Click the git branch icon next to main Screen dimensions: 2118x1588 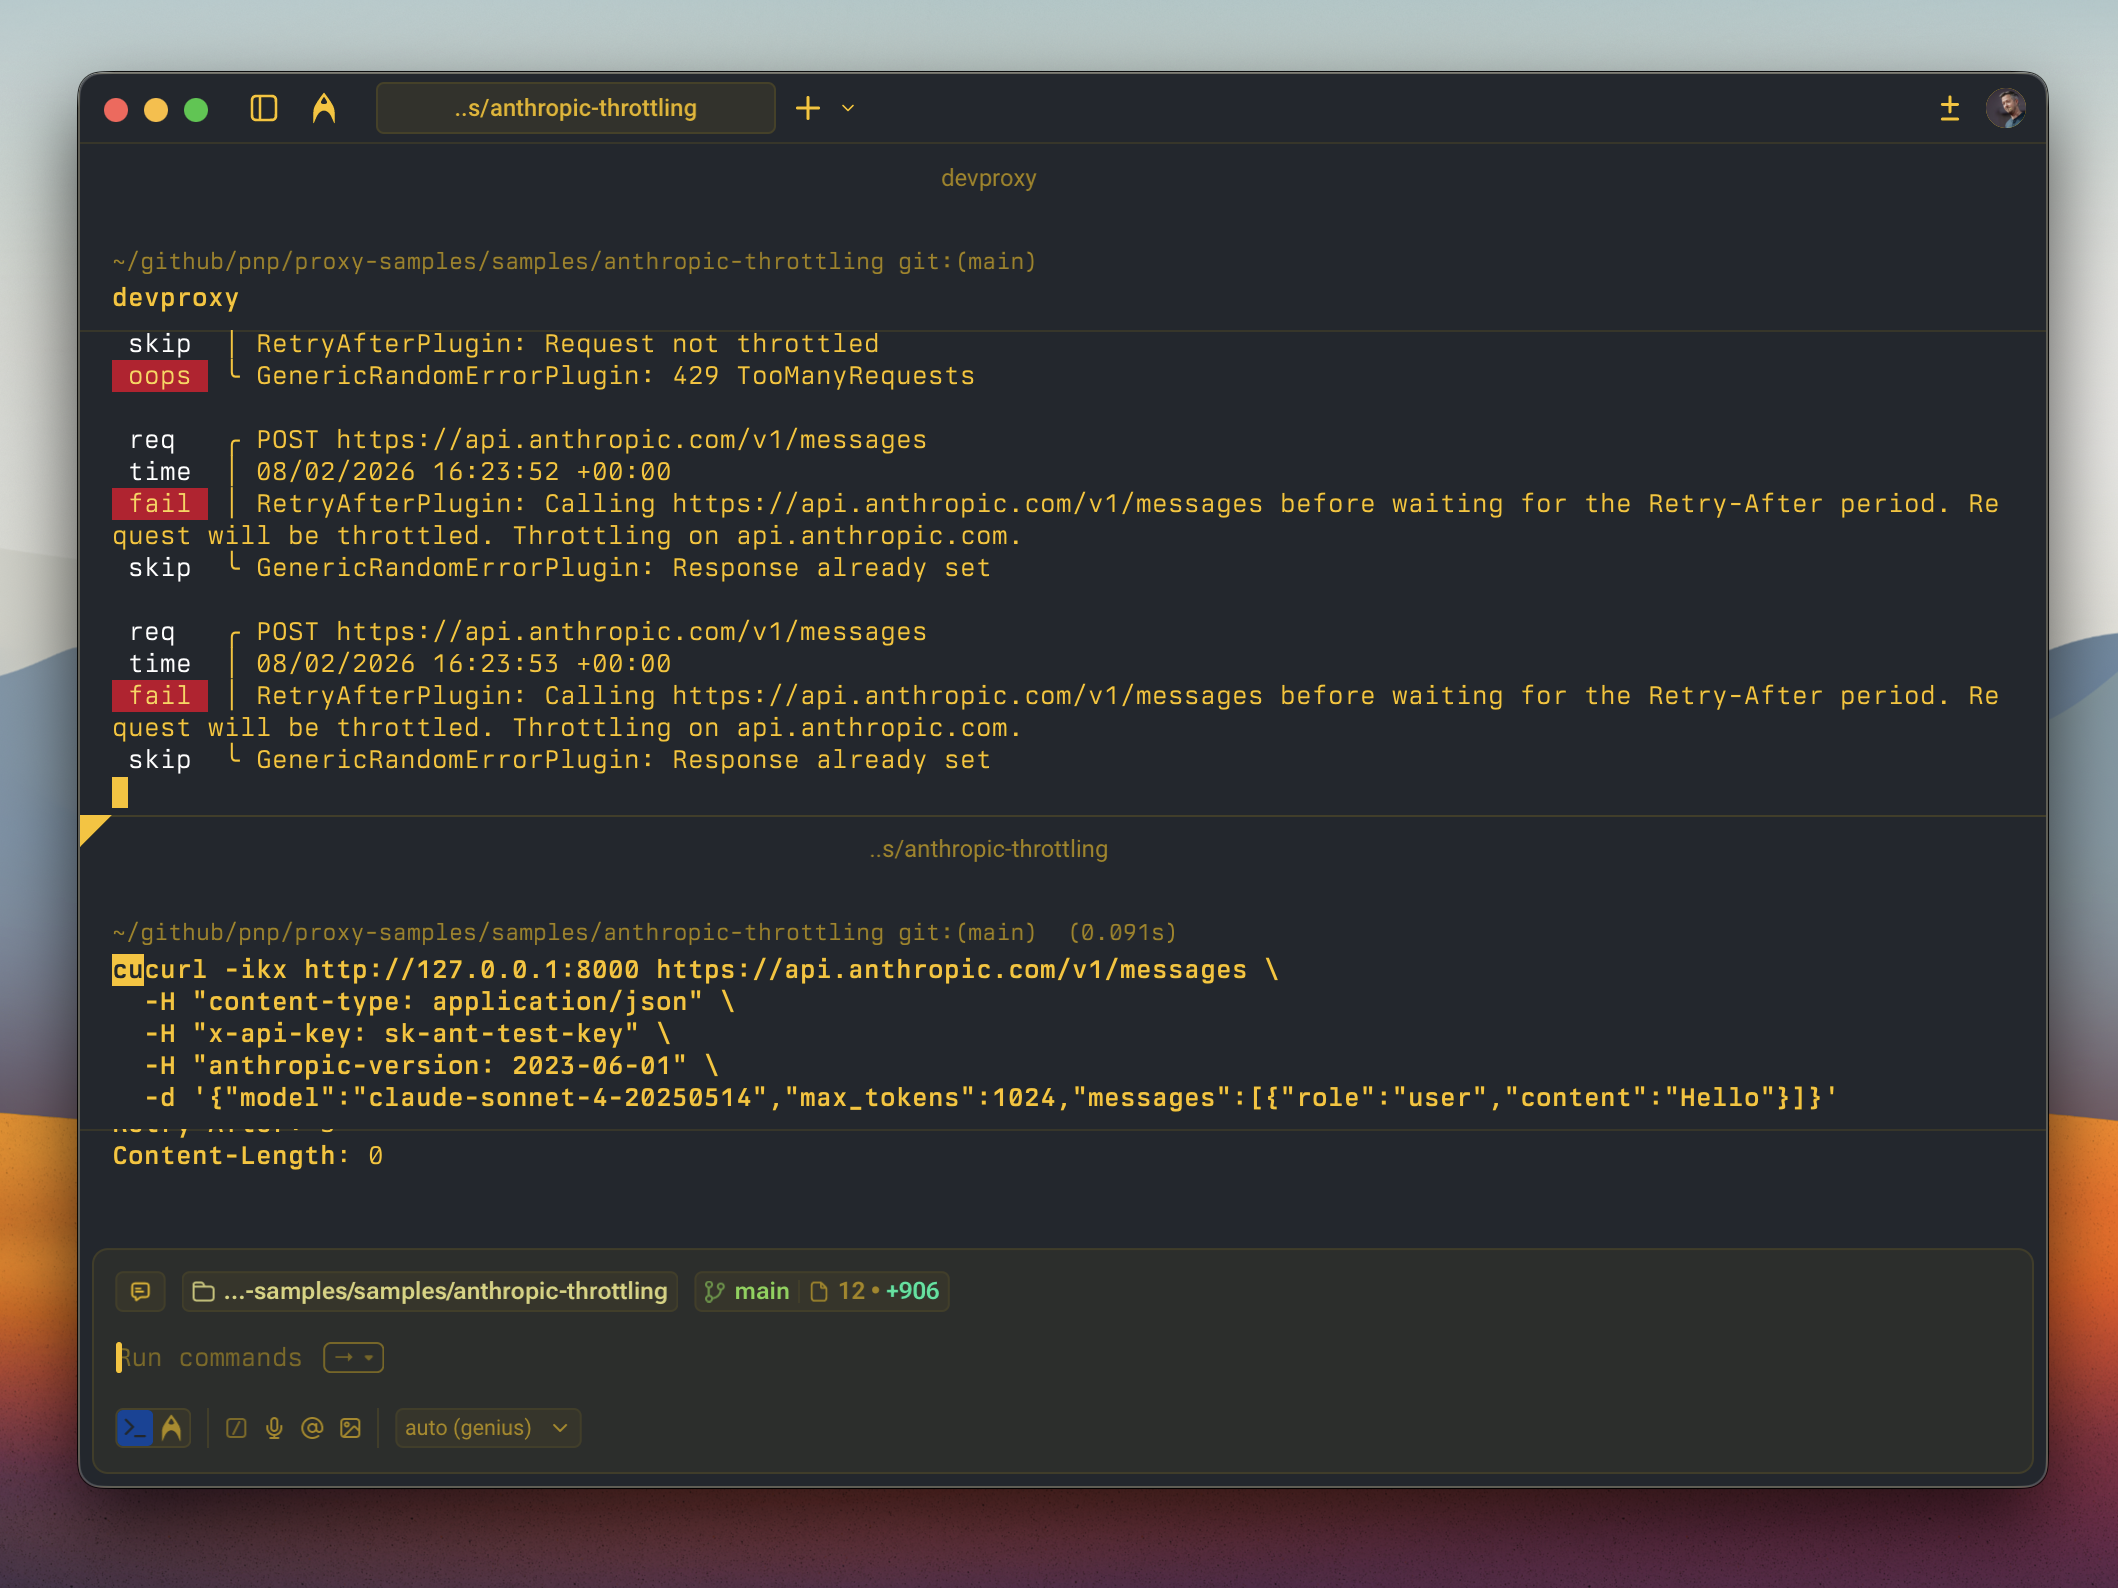point(714,1291)
